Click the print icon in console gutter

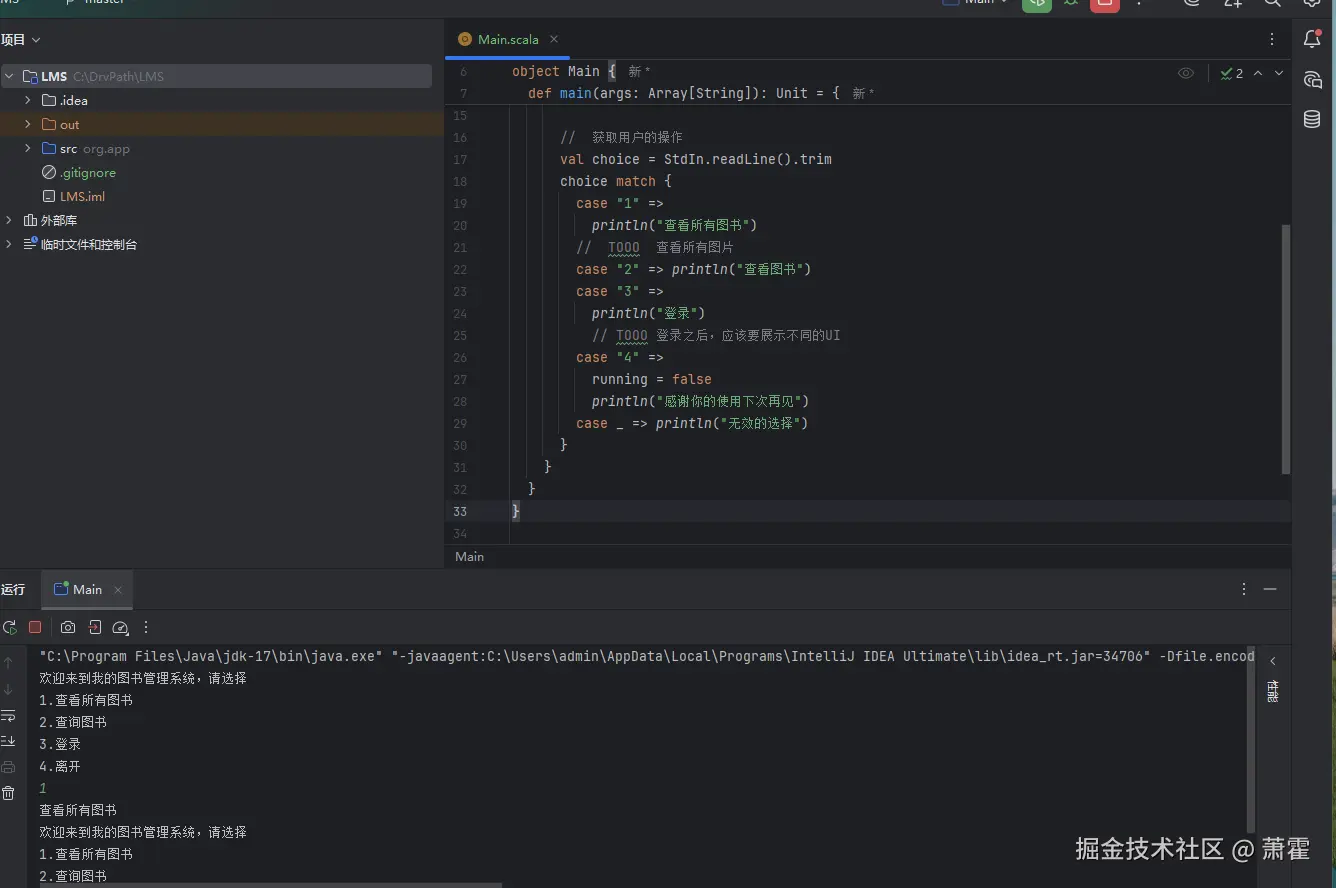[8, 767]
